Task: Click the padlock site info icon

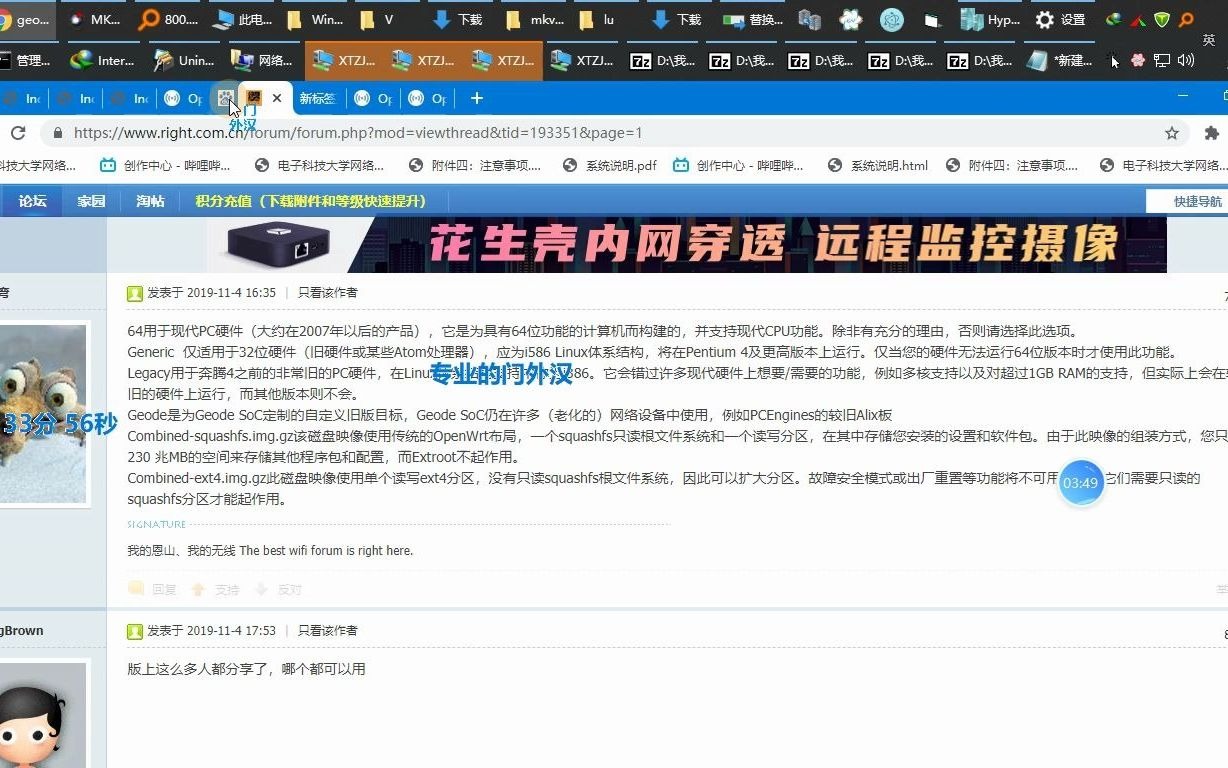Action: coord(58,133)
